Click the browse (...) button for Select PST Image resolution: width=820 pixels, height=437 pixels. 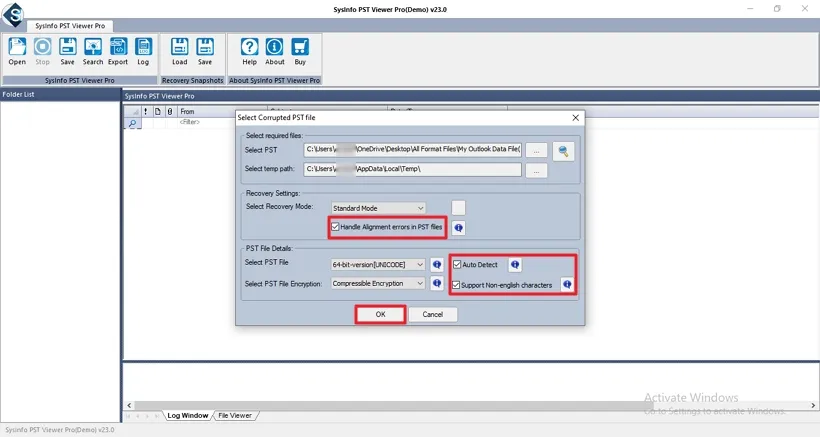tap(537, 151)
